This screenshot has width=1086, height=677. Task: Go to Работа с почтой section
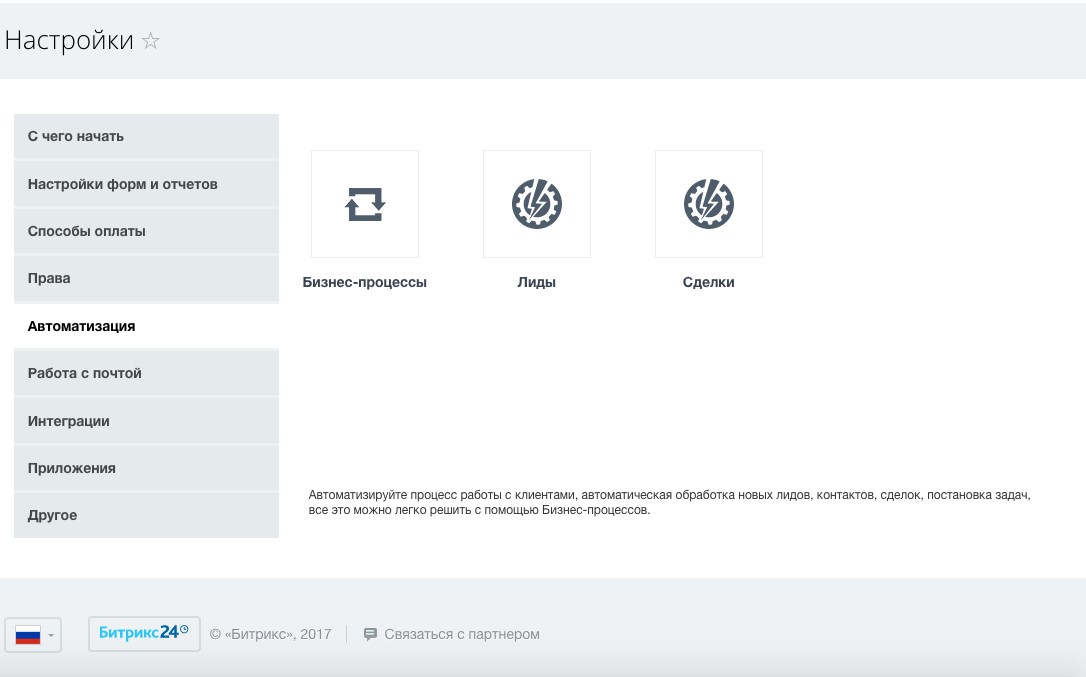(146, 373)
